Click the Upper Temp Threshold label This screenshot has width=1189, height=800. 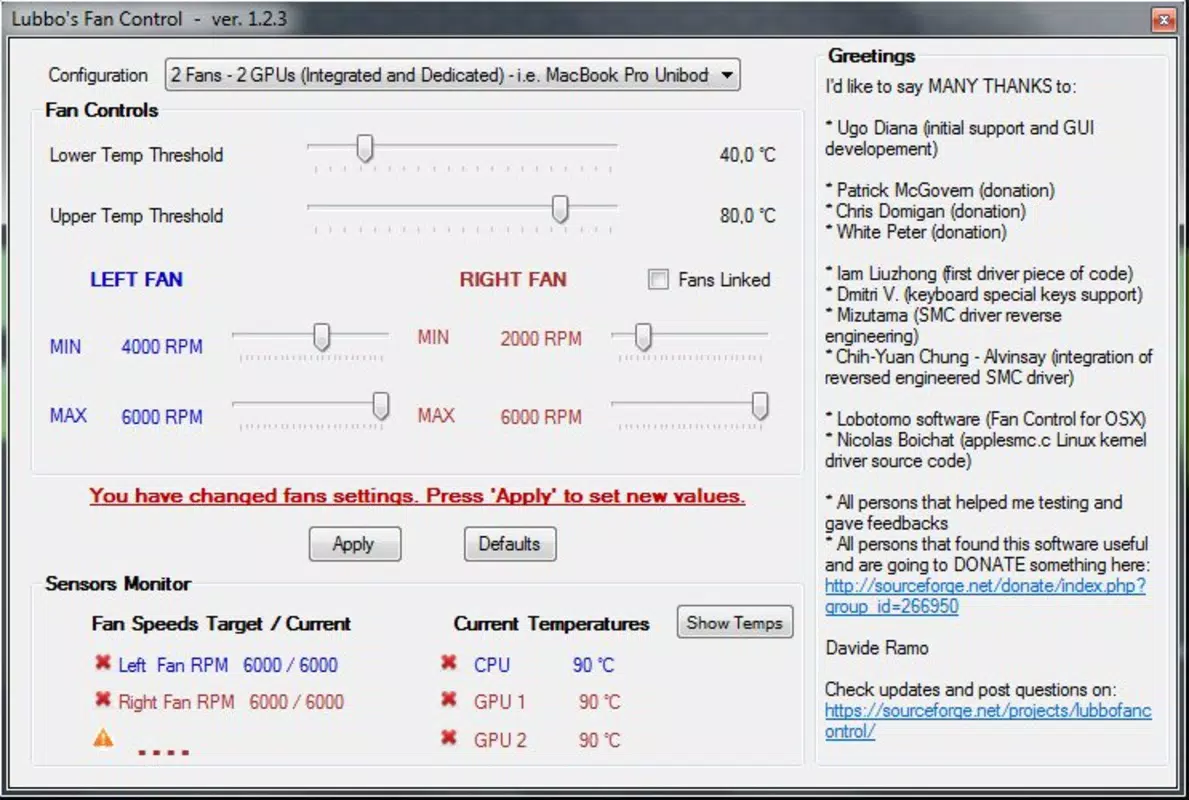click(x=136, y=216)
